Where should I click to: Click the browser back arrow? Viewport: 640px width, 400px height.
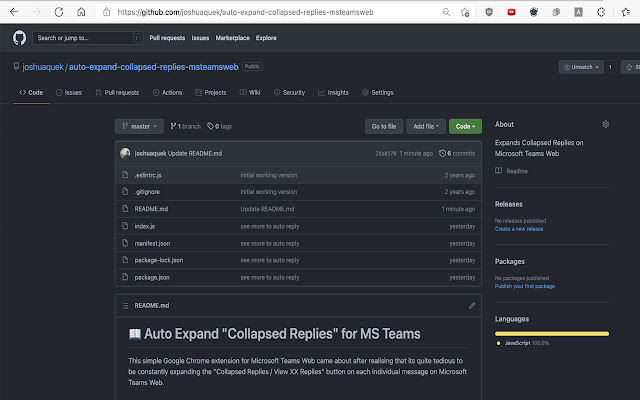(x=15, y=12)
